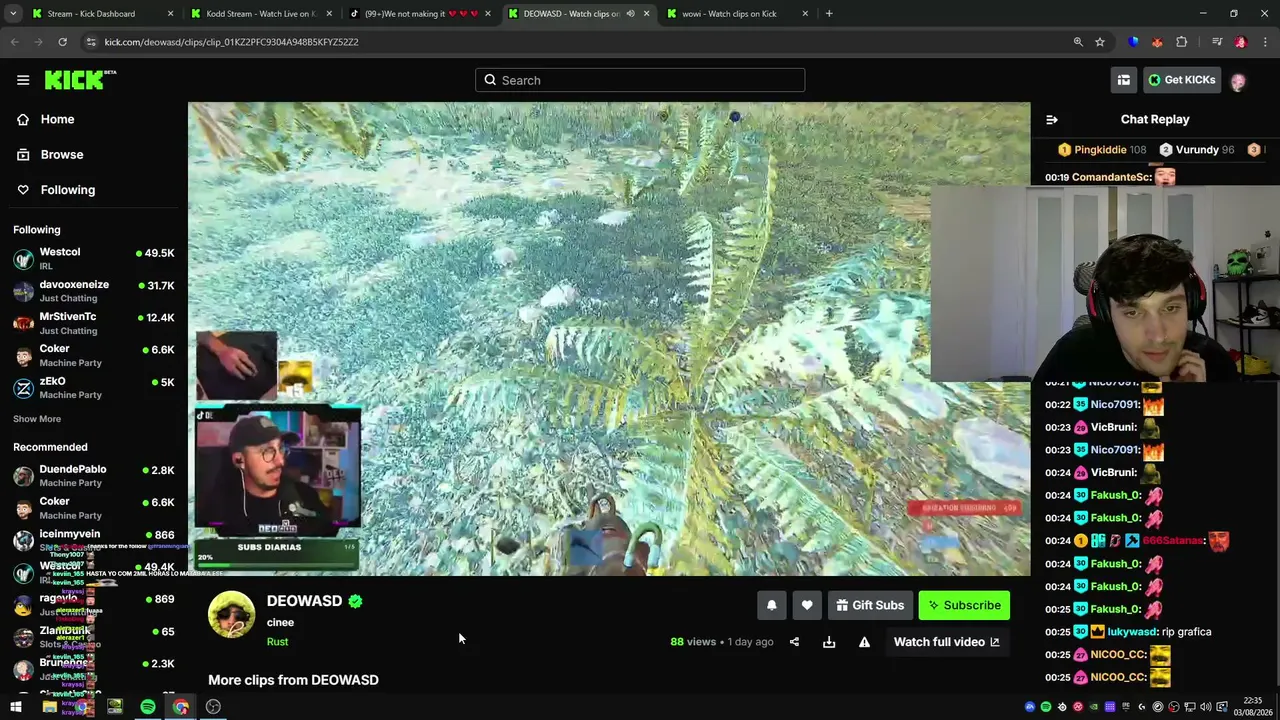Bookmark this page with star icon

tap(1100, 42)
